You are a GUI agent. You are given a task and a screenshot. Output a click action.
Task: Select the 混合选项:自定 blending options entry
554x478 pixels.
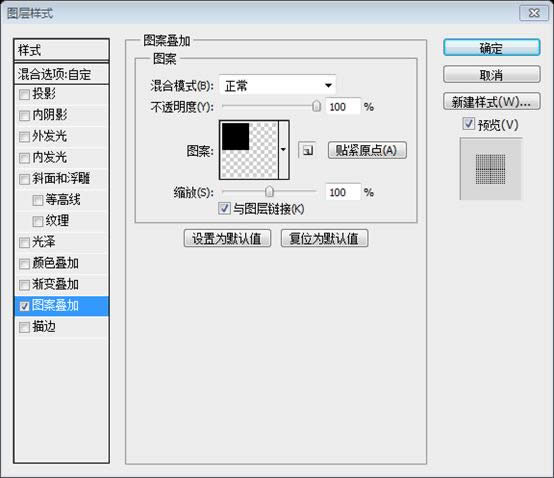[61, 74]
